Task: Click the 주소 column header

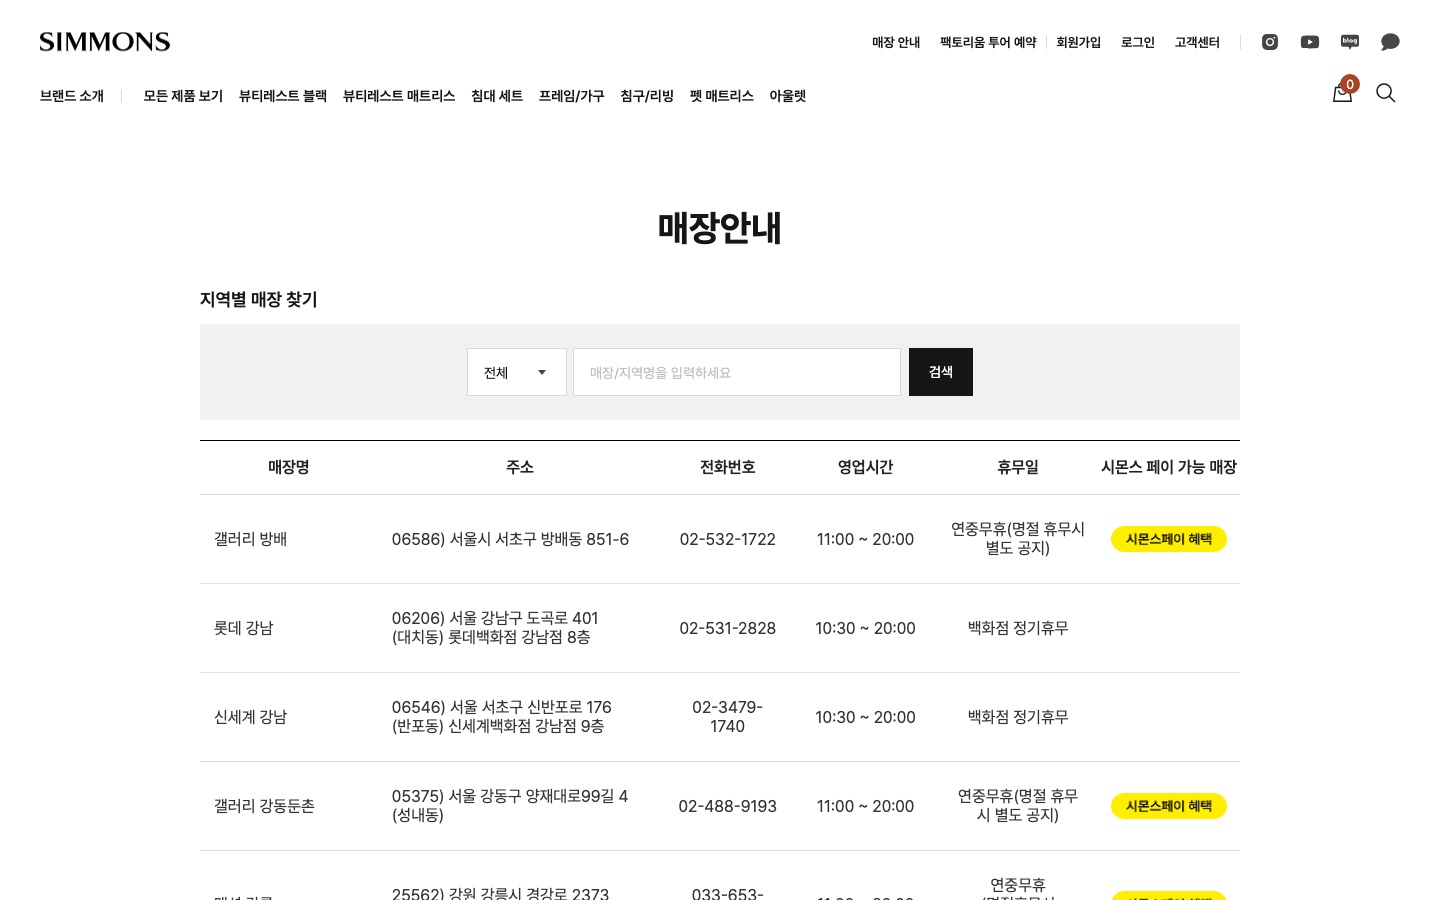Action: [x=520, y=467]
